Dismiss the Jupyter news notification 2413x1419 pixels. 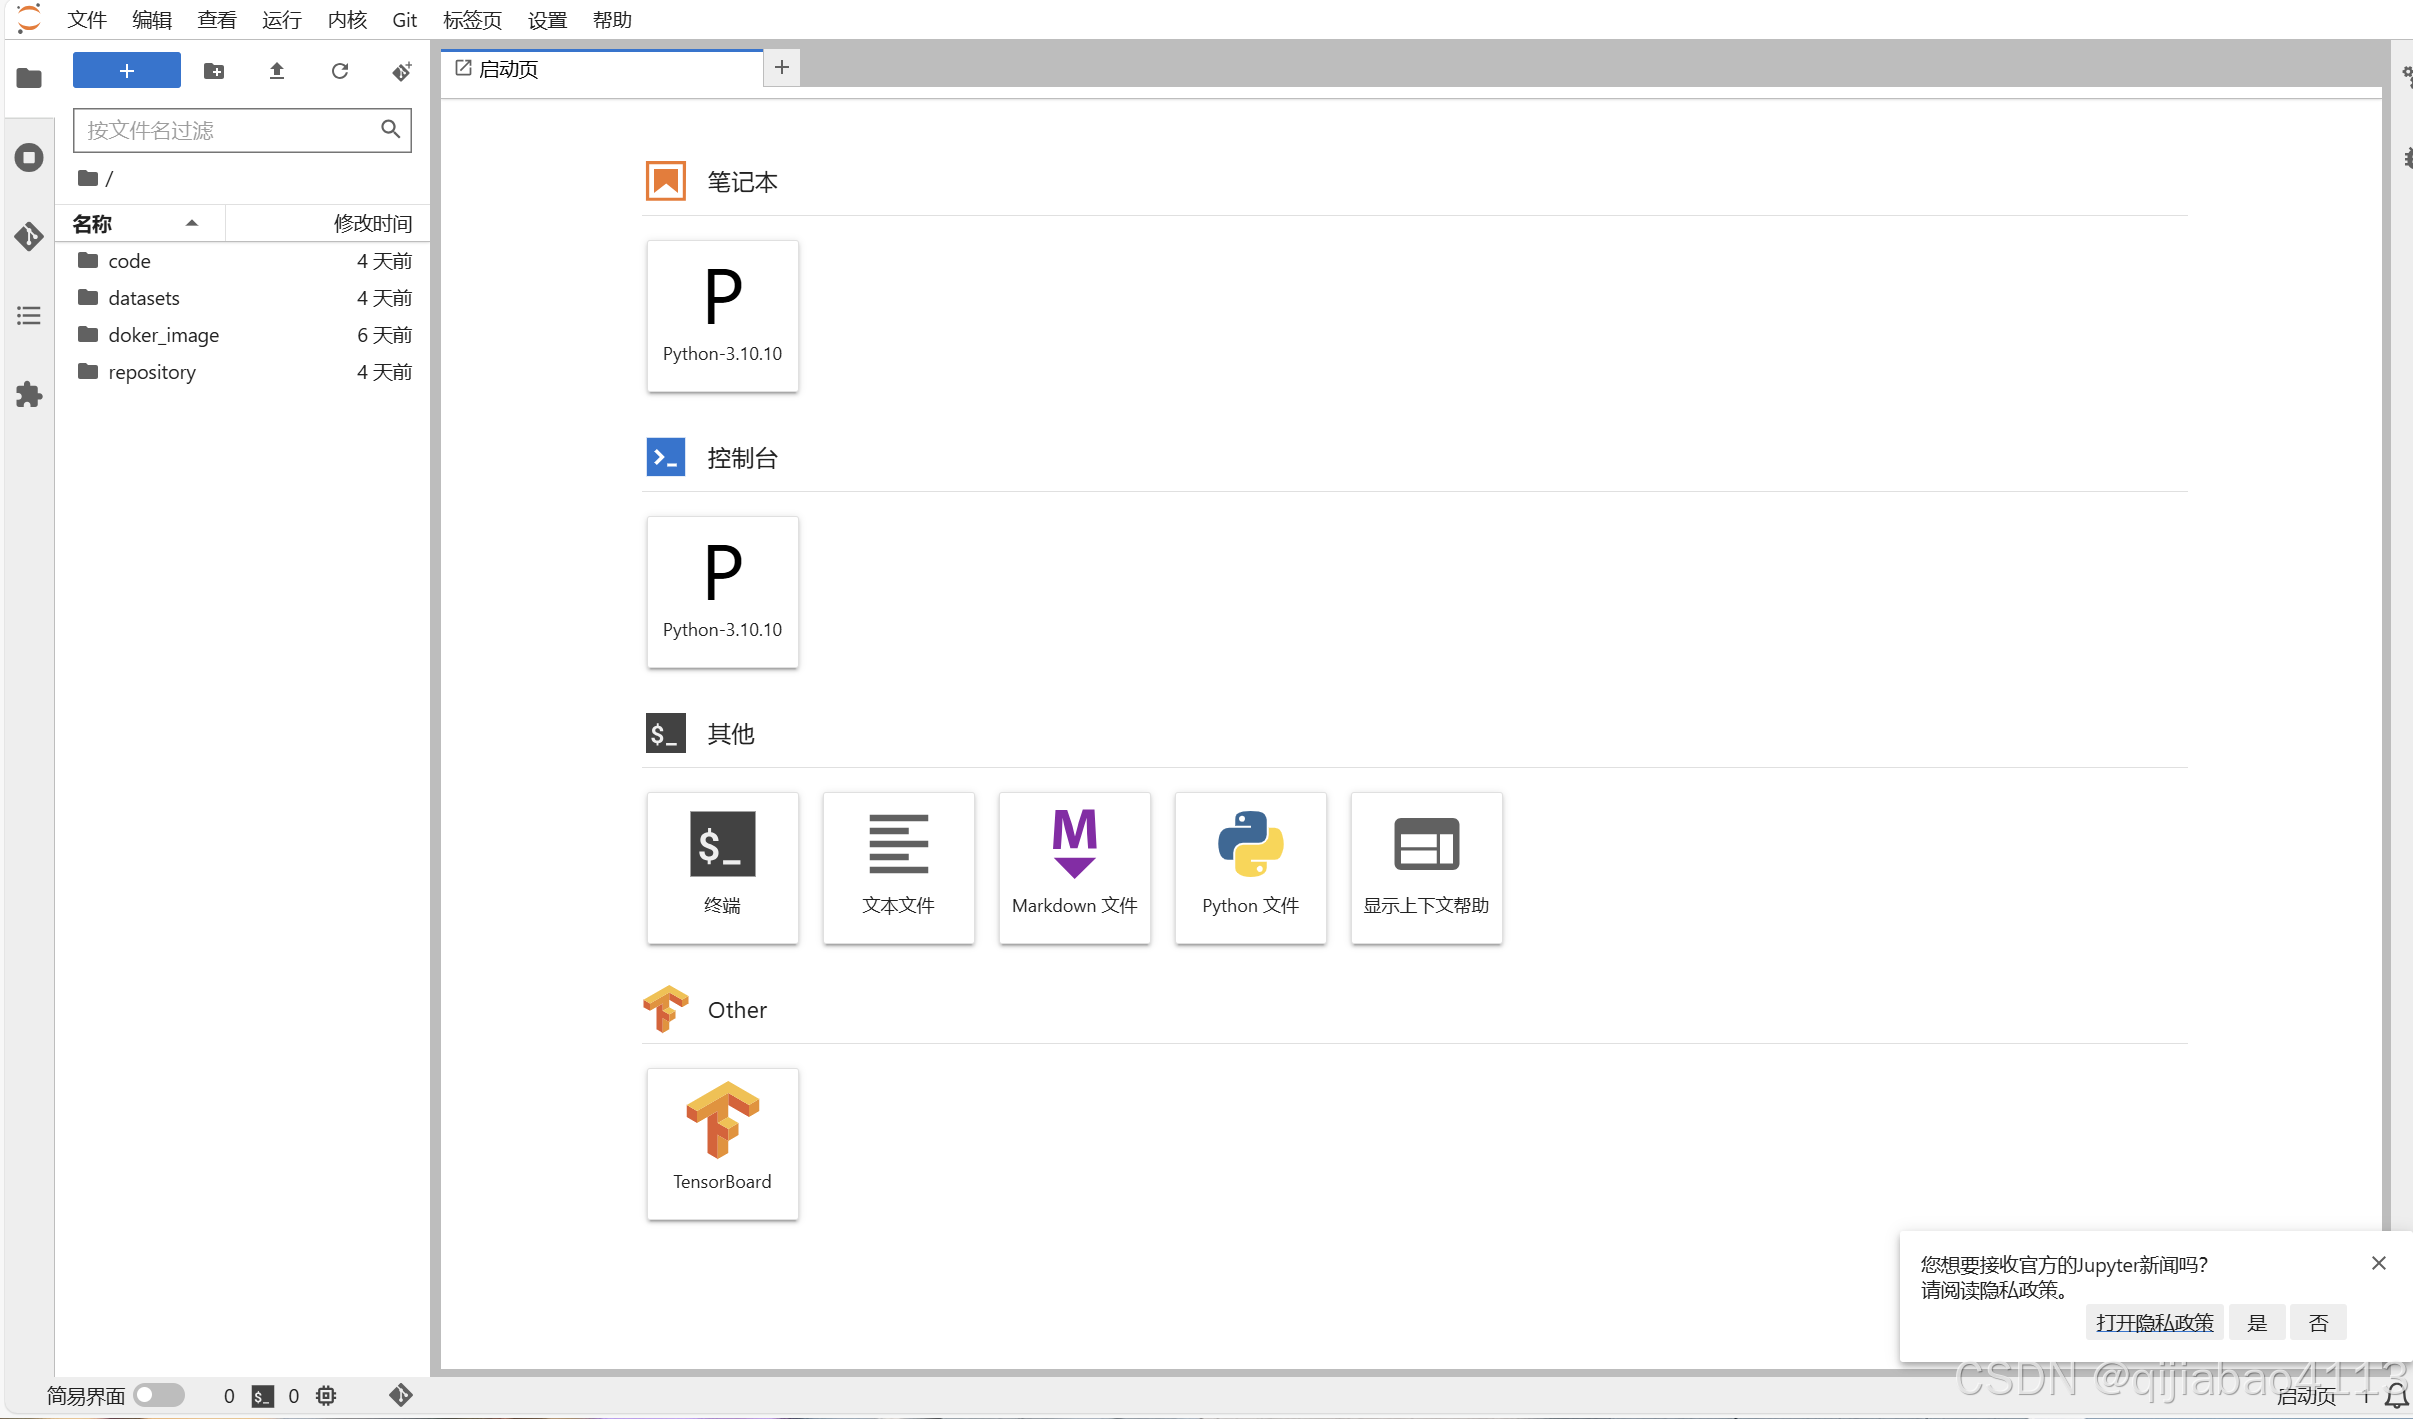pyautogui.click(x=2378, y=1263)
